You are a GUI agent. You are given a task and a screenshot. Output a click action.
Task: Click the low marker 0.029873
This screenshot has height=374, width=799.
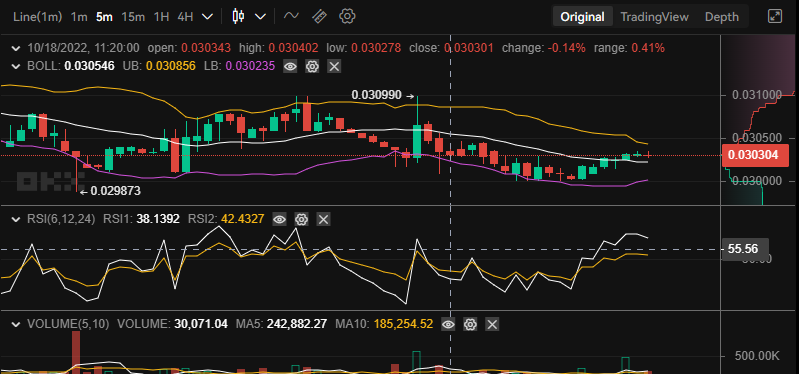click(116, 191)
